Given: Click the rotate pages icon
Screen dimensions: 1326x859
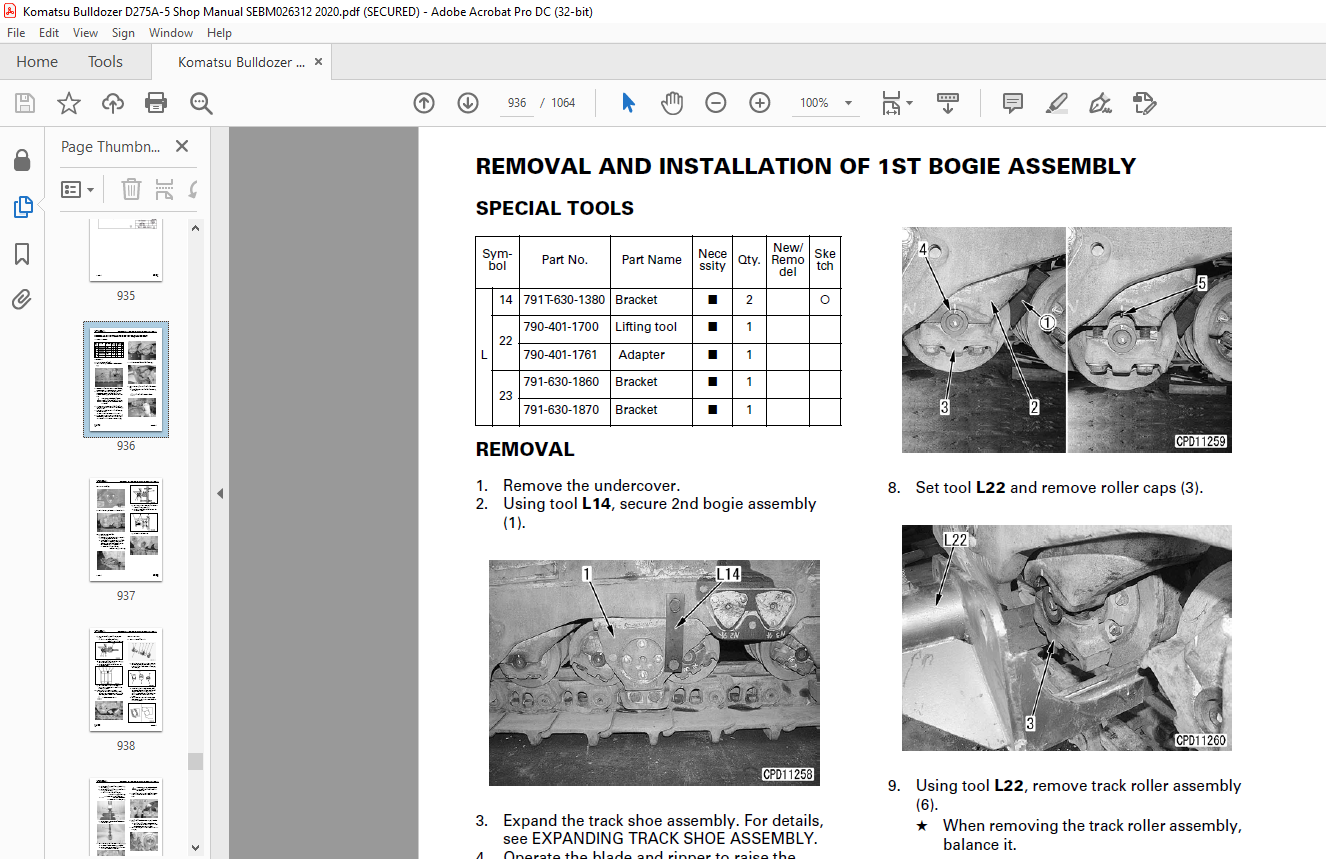Looking at the screenshot, I should click(192, 189).
